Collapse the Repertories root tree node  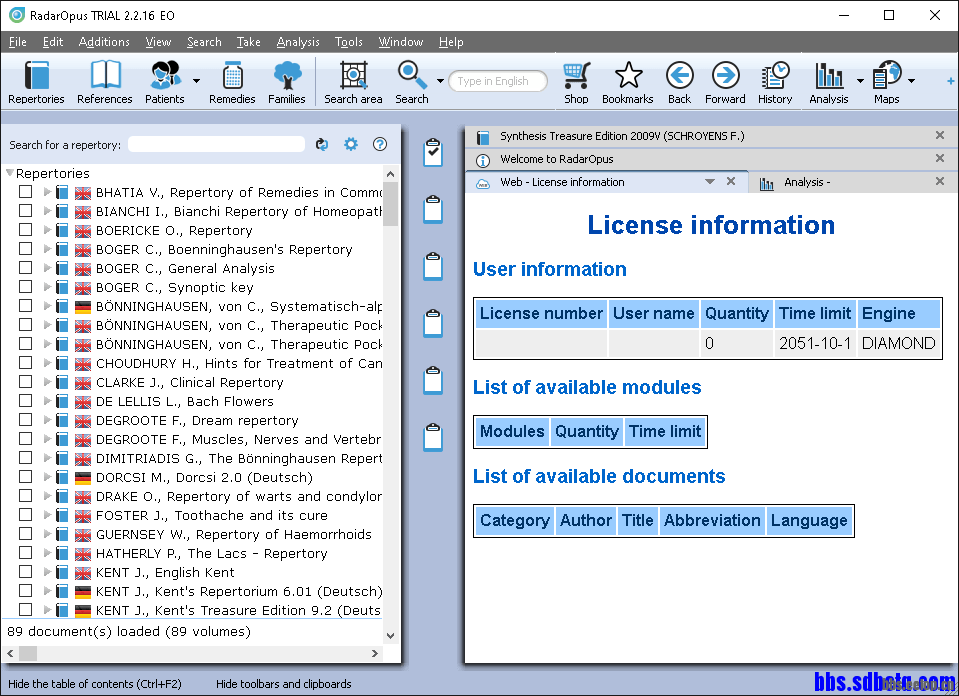click(10, 173)
